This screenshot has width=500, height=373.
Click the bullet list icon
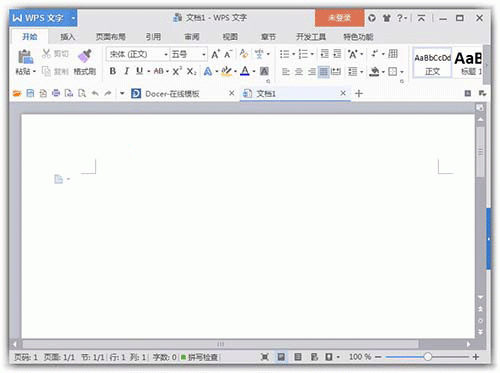pyautogui.click(x=284, y=54)
